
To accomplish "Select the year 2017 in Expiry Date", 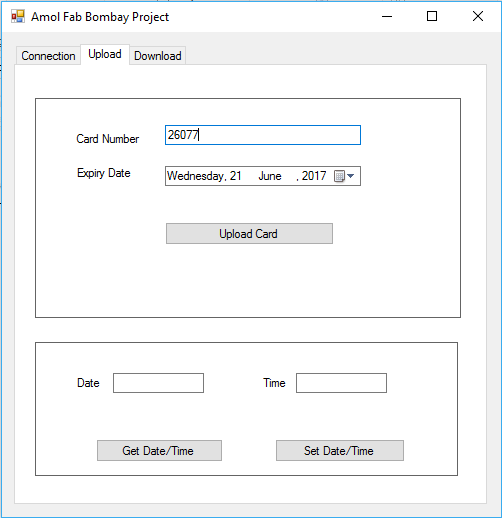I will click(x=314, y=176).
